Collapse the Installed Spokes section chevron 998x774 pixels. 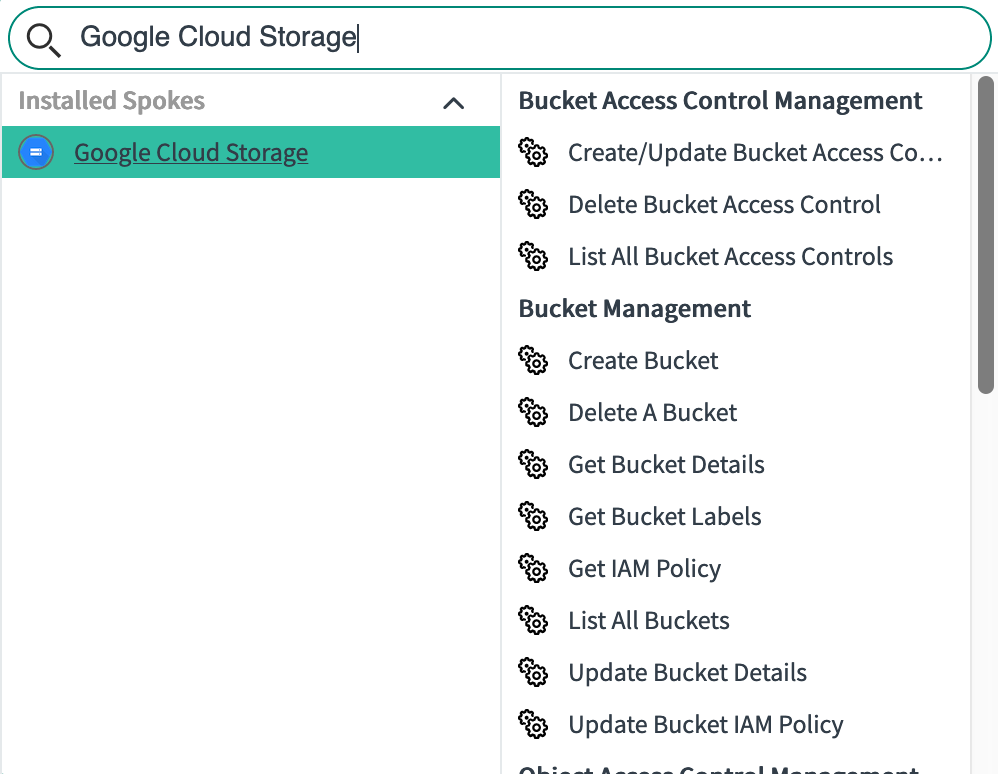(453, 102)
